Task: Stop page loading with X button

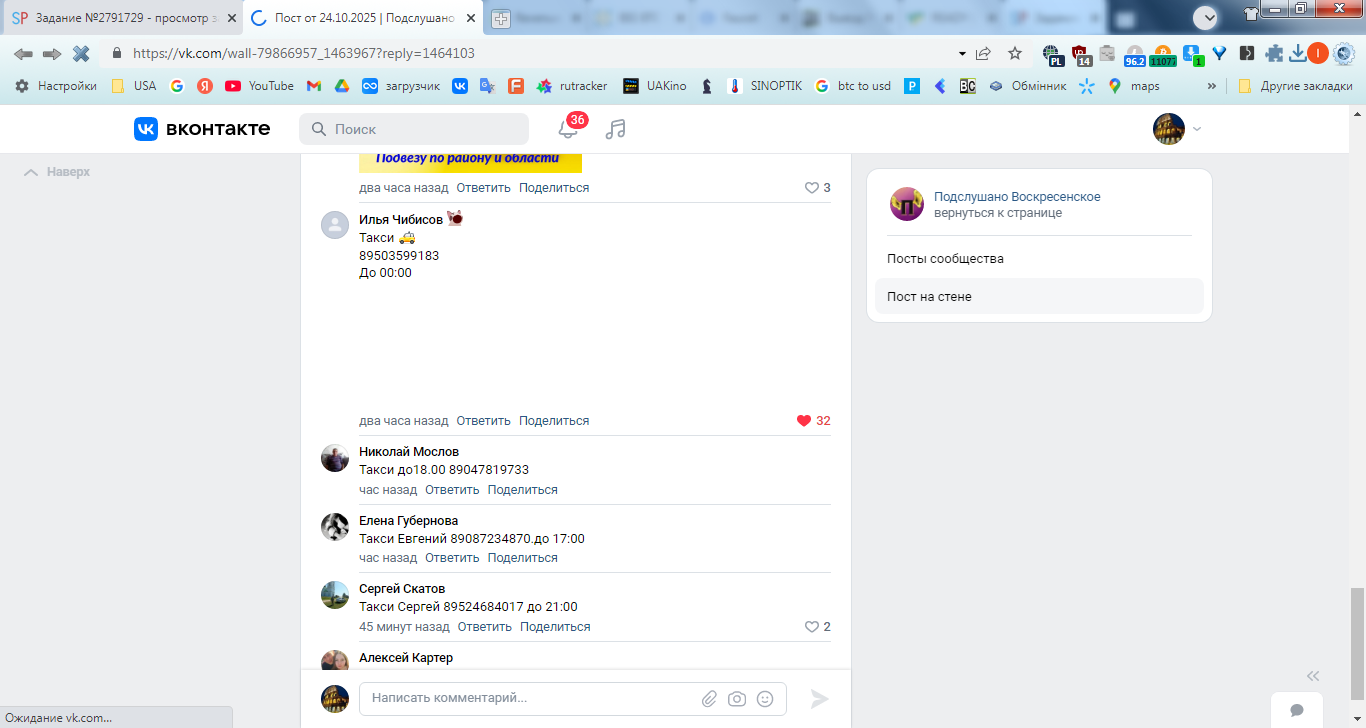Action: 81,54
